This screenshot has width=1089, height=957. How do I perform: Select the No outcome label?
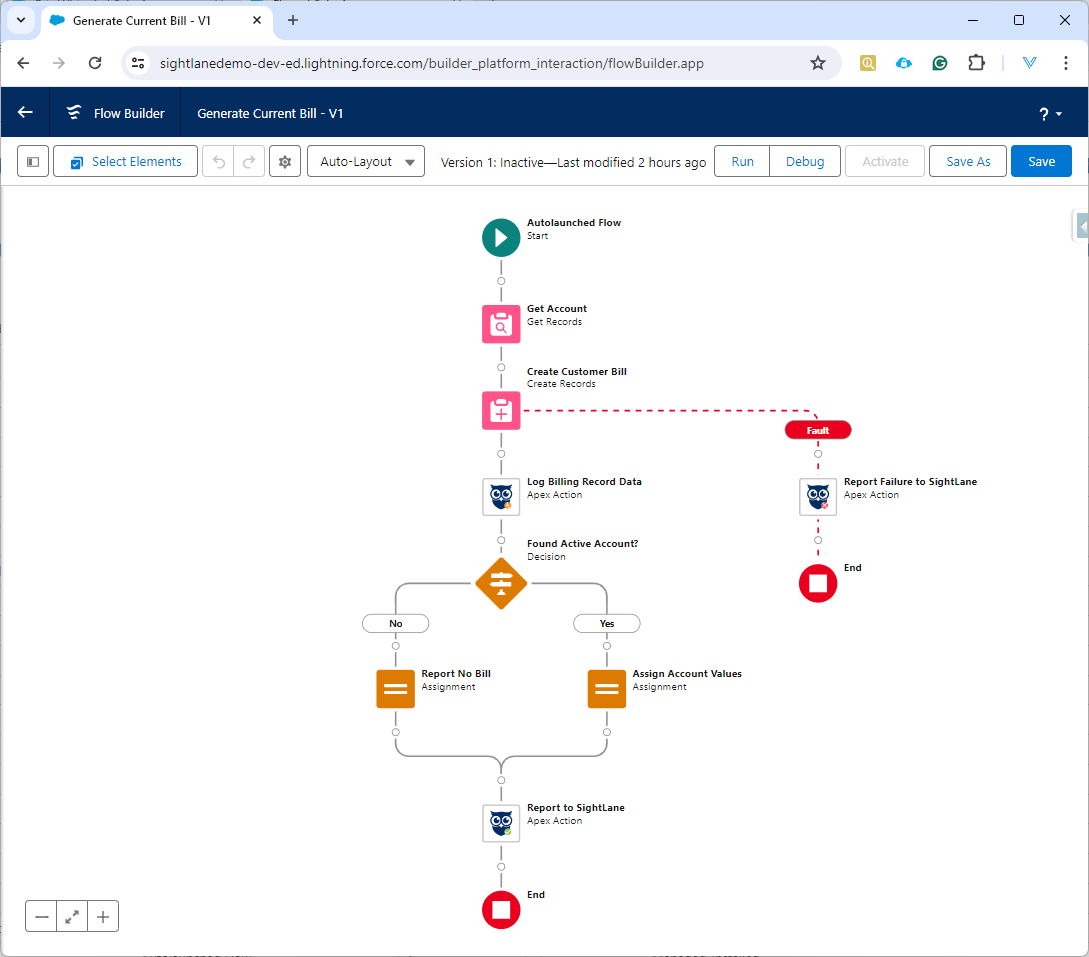click(395, 624)
